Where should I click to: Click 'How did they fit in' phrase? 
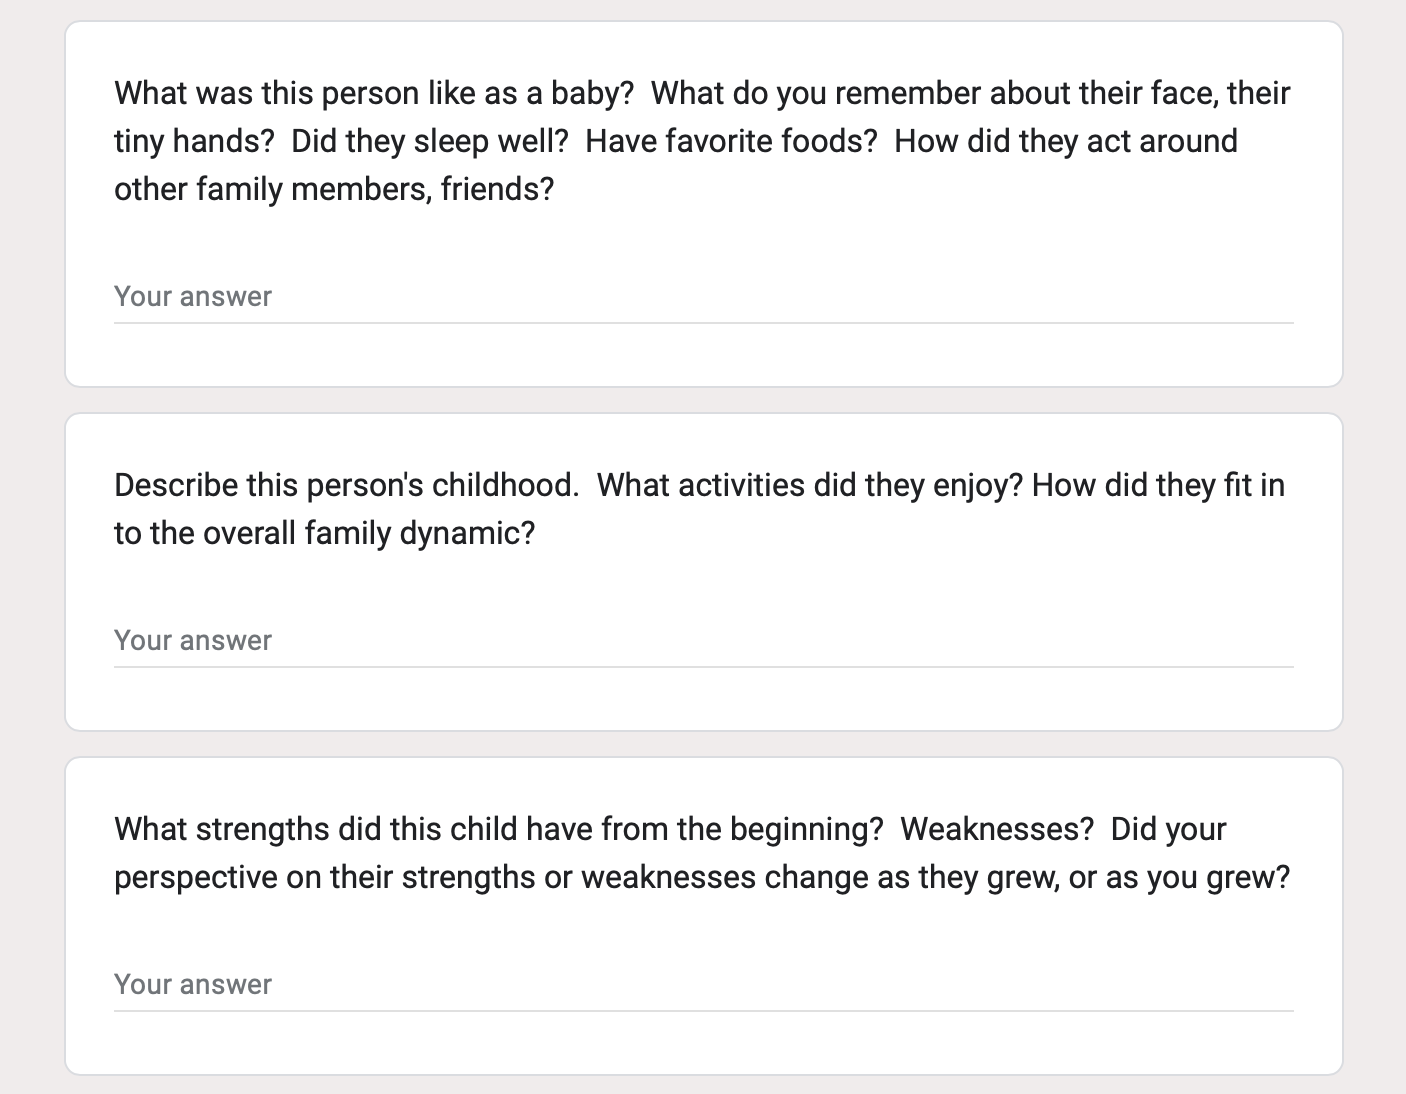[x=1158, y=485]
